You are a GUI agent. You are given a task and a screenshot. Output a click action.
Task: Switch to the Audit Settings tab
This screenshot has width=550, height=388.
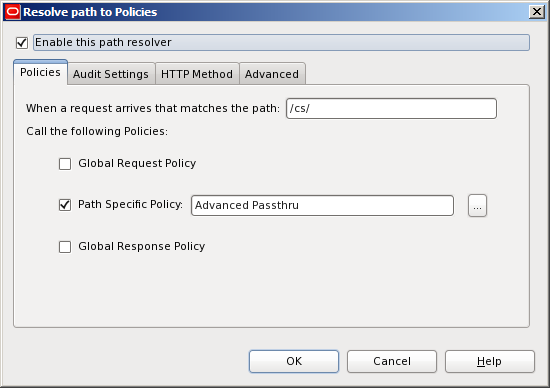[x=111, y=74]
